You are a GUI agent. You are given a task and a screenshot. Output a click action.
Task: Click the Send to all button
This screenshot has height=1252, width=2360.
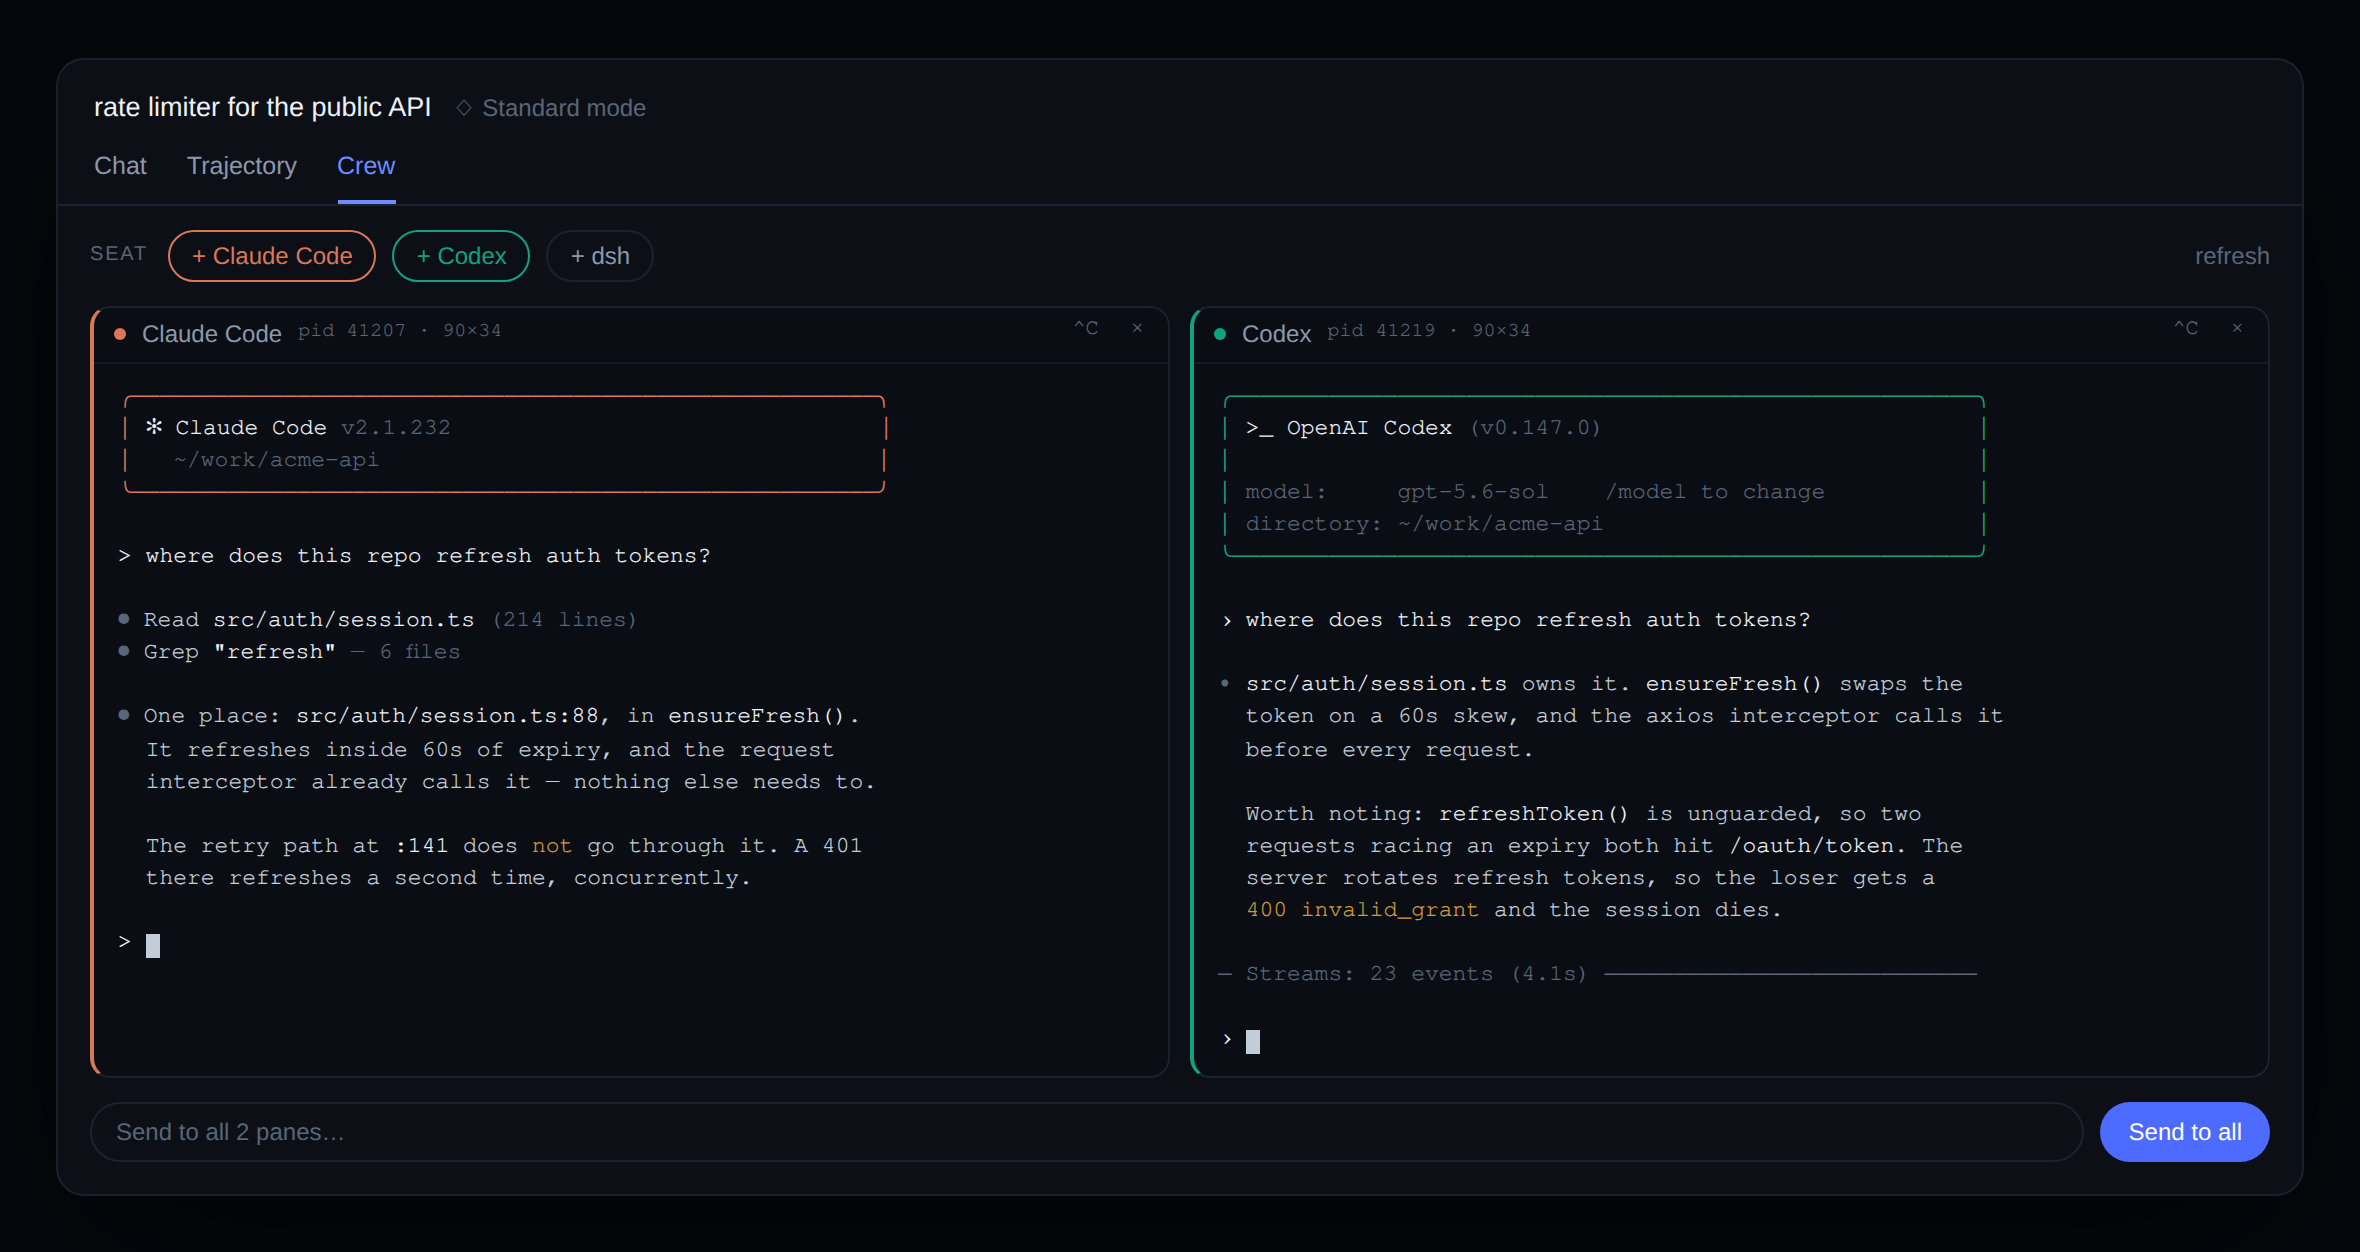[x=2185, y=1132]
